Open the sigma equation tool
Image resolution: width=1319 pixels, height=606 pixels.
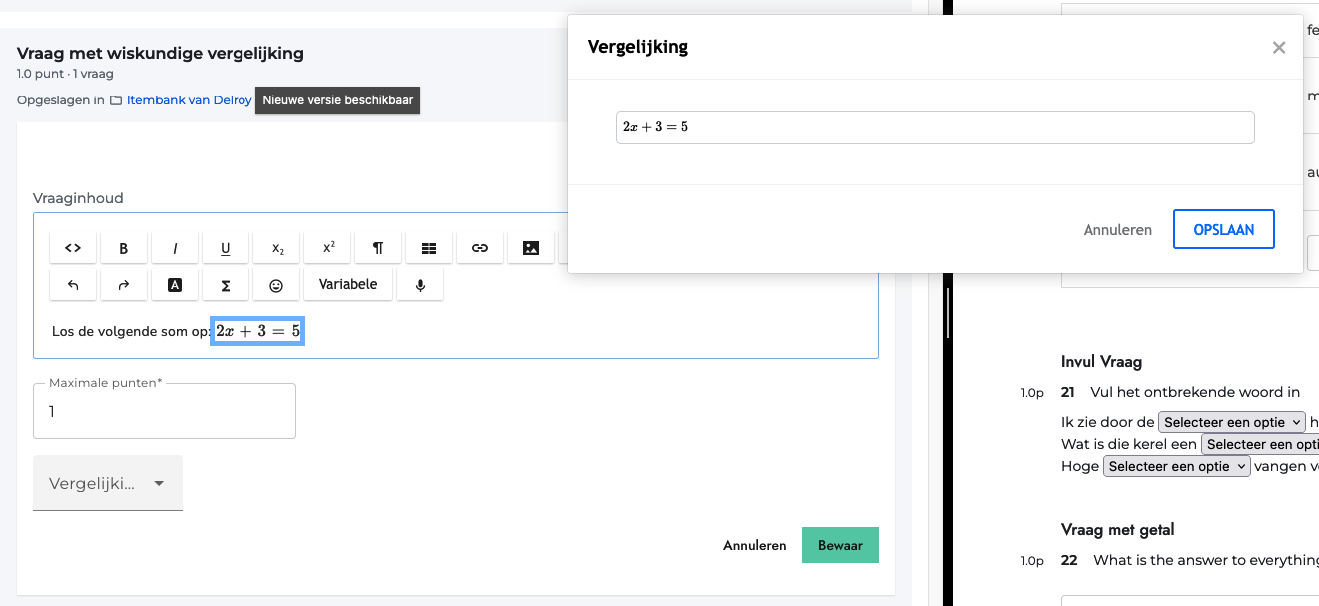[226, 285]
